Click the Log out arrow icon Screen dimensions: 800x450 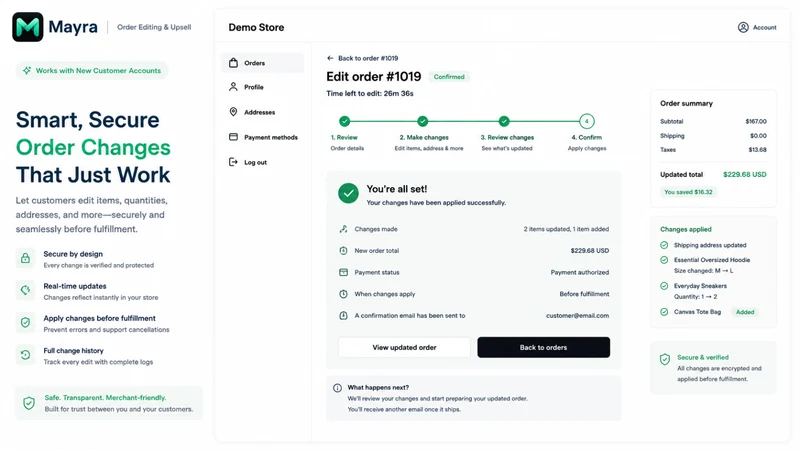[233, 162]
